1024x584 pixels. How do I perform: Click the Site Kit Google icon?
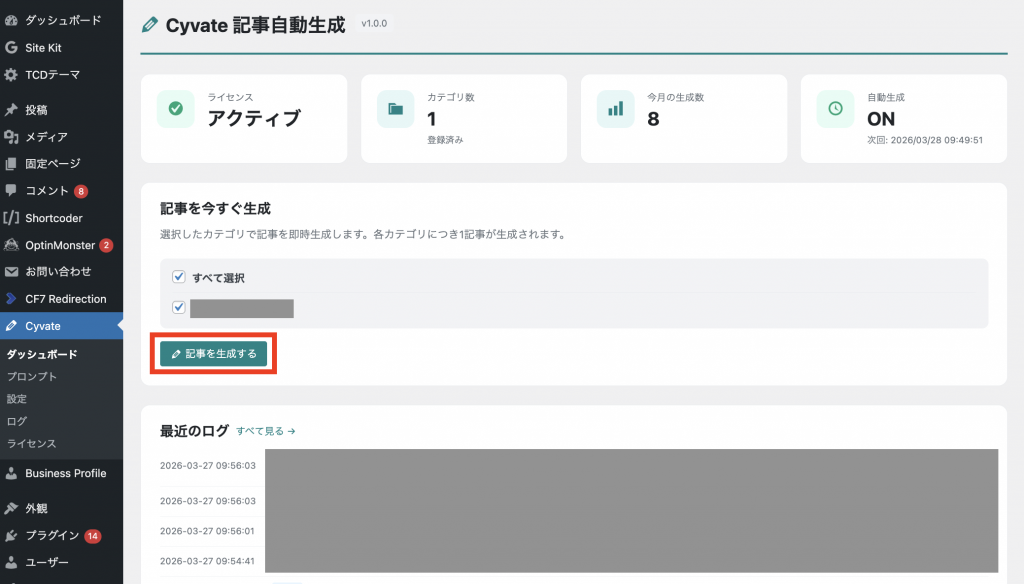11,47
